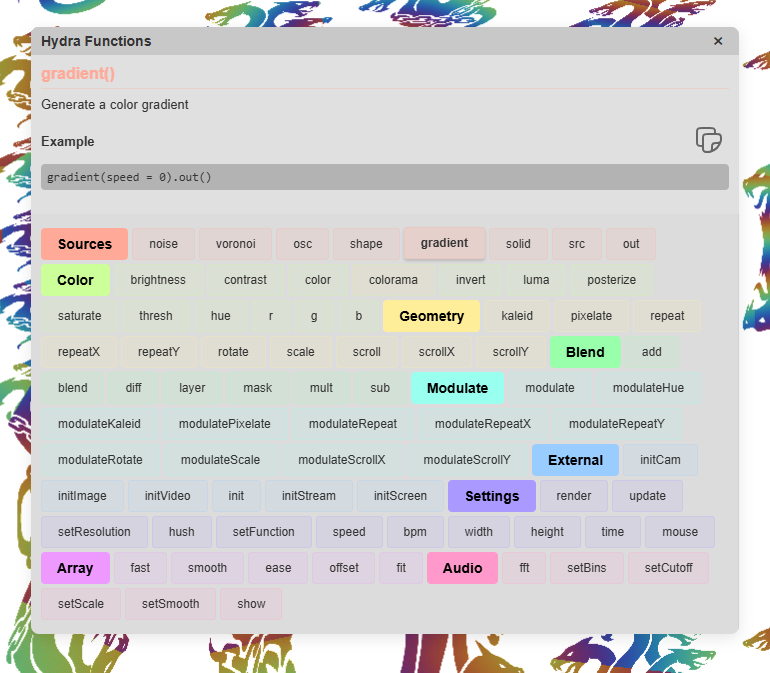Open the solid function
Screen dimensions: 770x673
(518, 244)
